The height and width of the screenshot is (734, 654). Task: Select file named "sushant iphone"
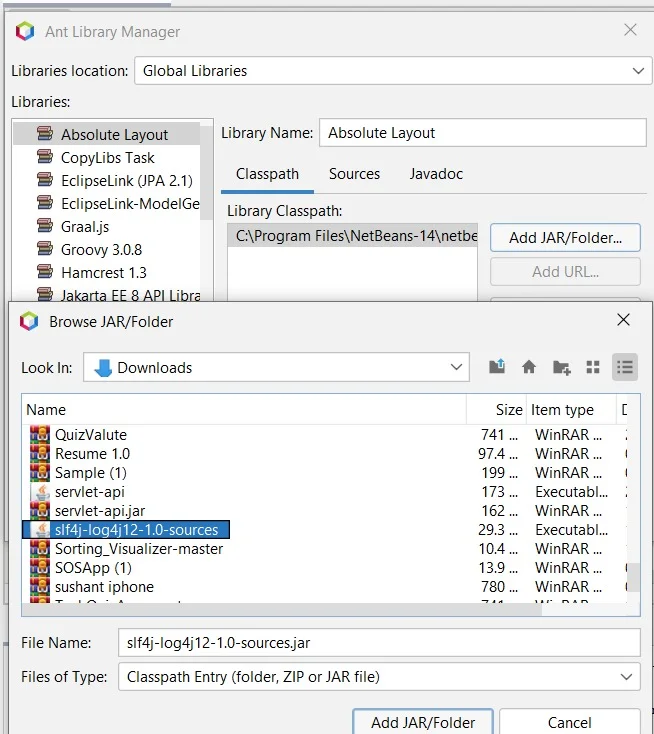pyautogui.click(x=104, y=587)
